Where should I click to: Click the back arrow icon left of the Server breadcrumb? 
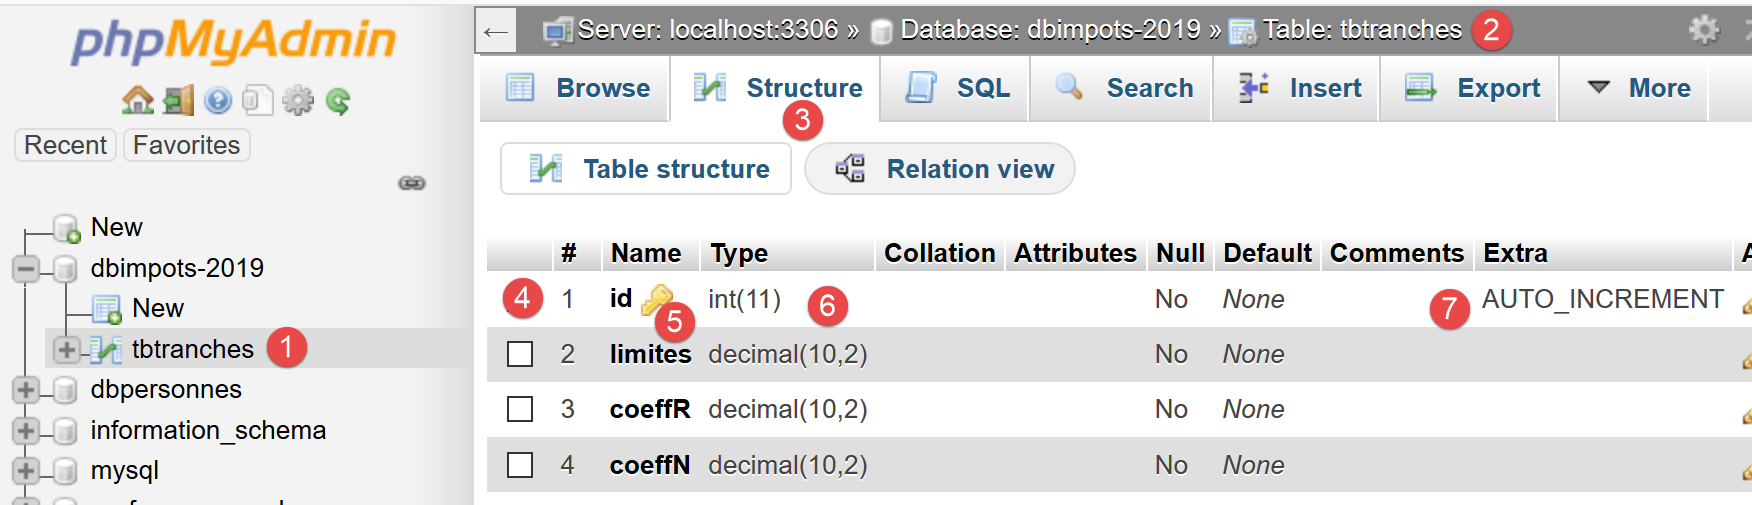pyautogui.click(x=496, y=31)
